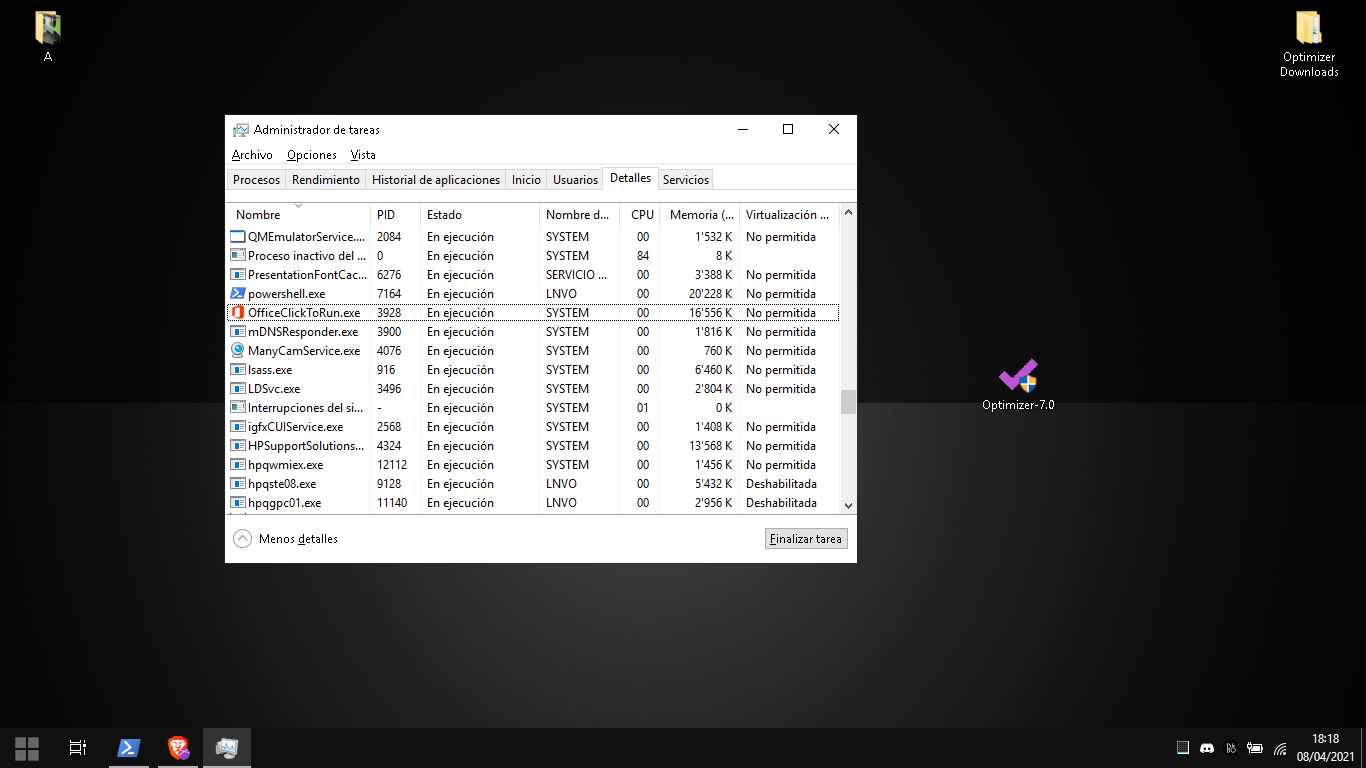Sort by the Virtualización column header
The height and width of the screenshot is (768, 1366).
tap(789, 215)
